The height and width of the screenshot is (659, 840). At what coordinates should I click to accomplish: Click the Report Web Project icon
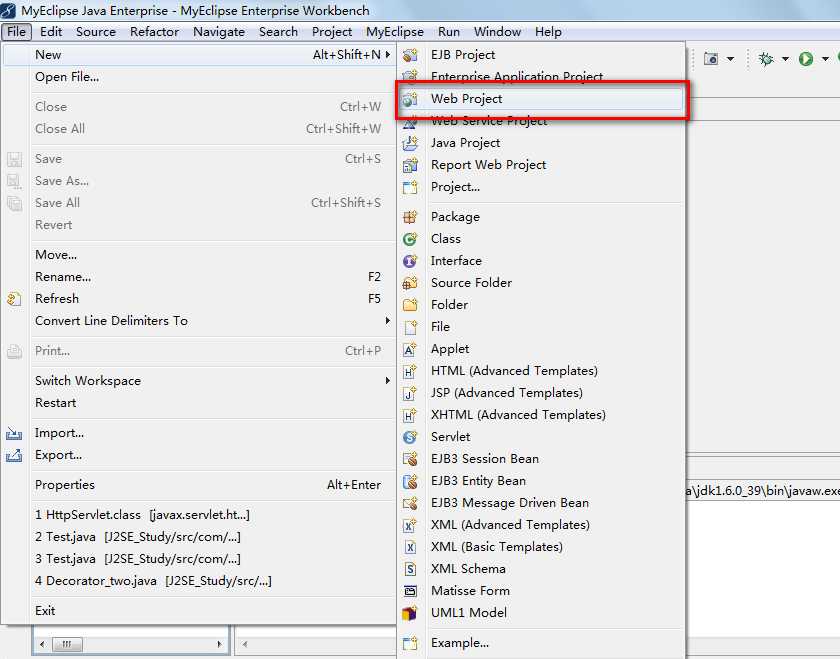tap(410, 165)
